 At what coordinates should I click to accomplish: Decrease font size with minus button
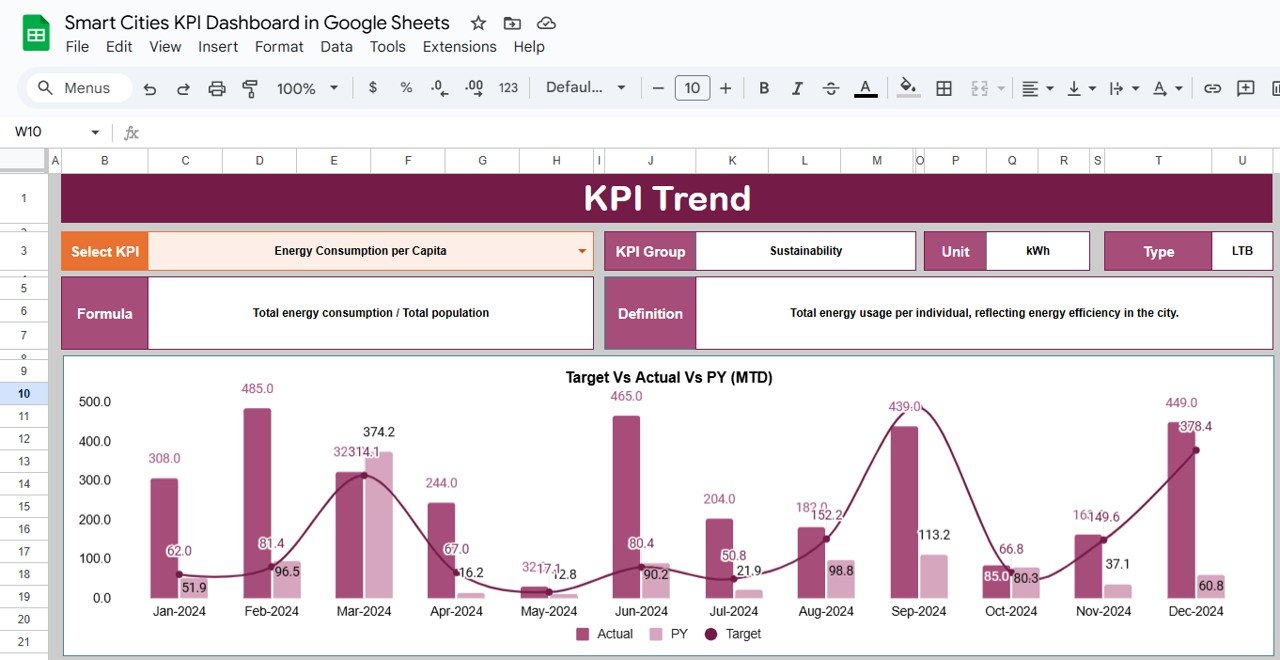coord(658,88)
